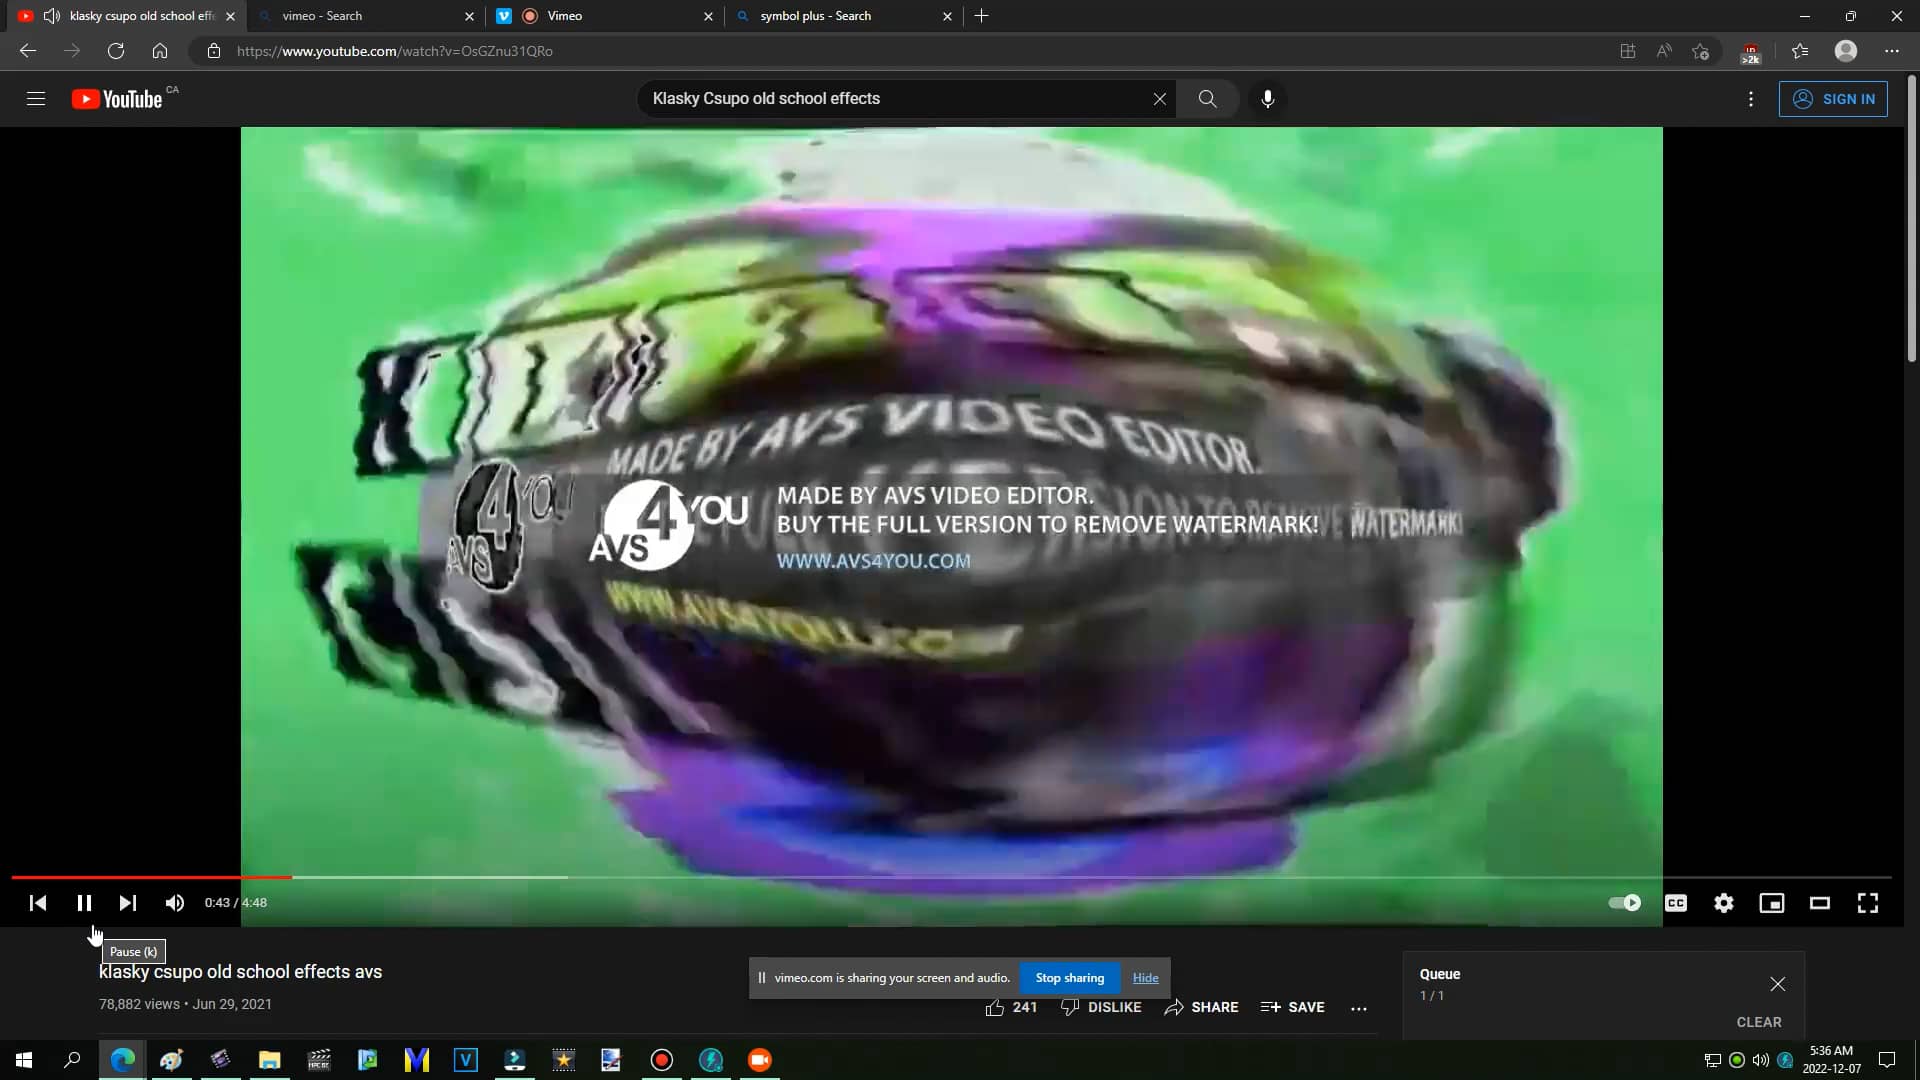Open the video settings gear menu

[1723, 902]
